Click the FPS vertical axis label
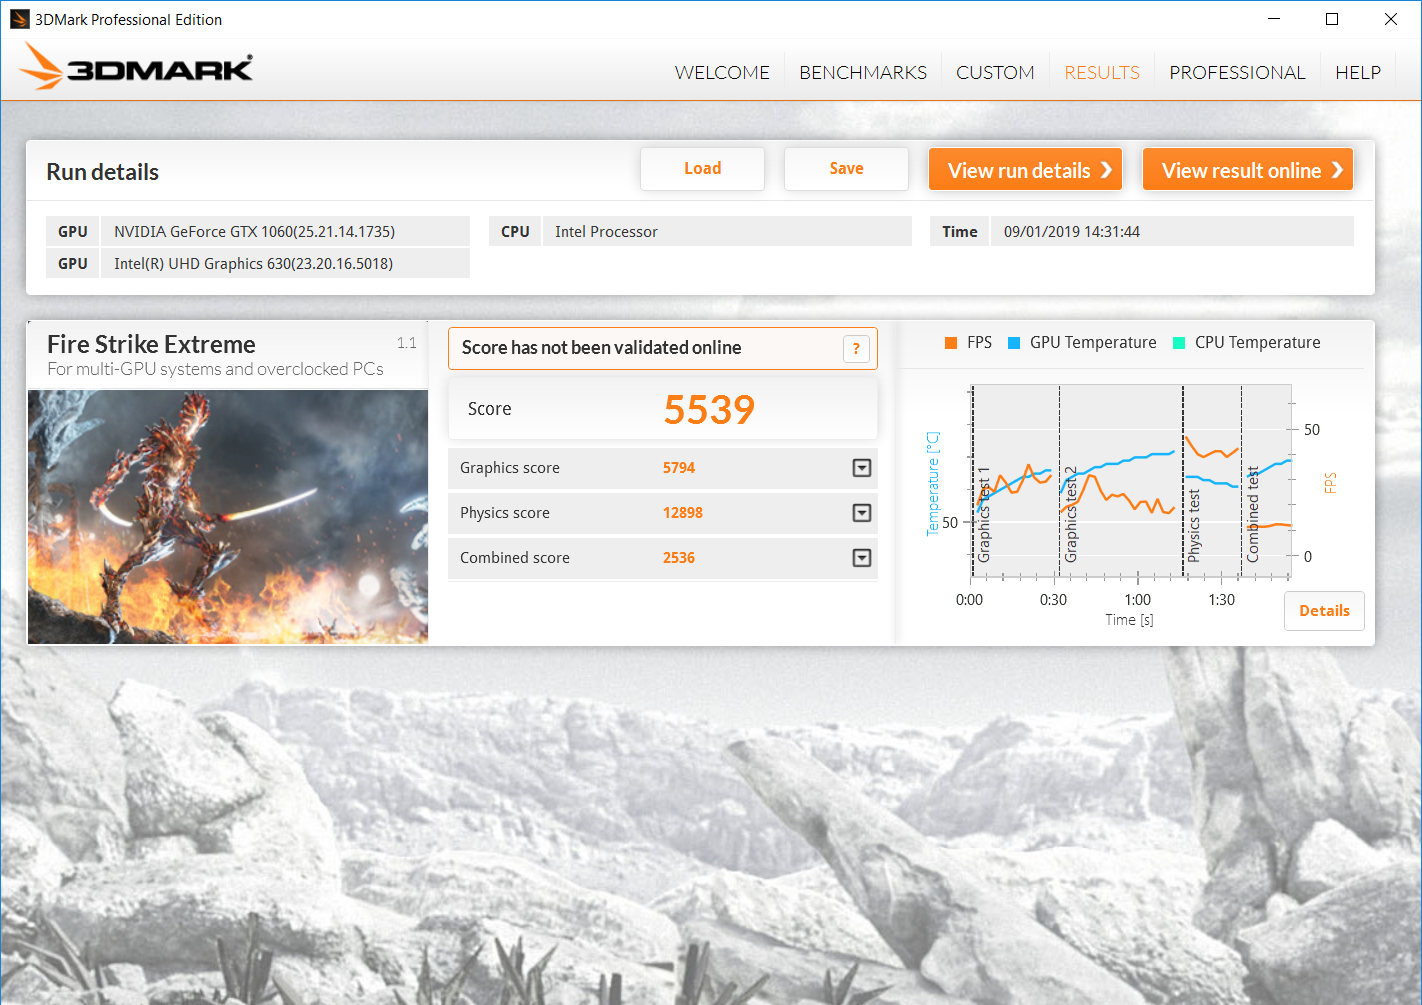Screen dimensions: 1422x1005 (x=1330, y=483)
